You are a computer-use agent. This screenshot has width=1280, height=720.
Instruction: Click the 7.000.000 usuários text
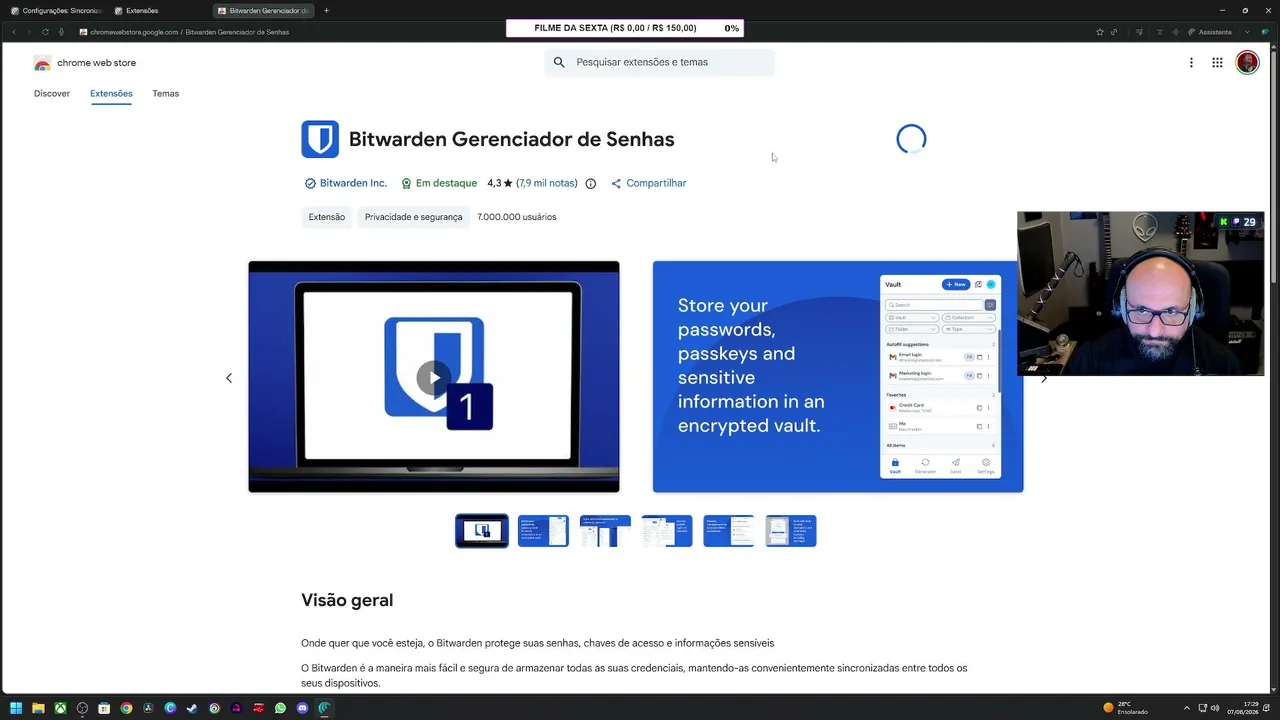click(x=517, y=217)
